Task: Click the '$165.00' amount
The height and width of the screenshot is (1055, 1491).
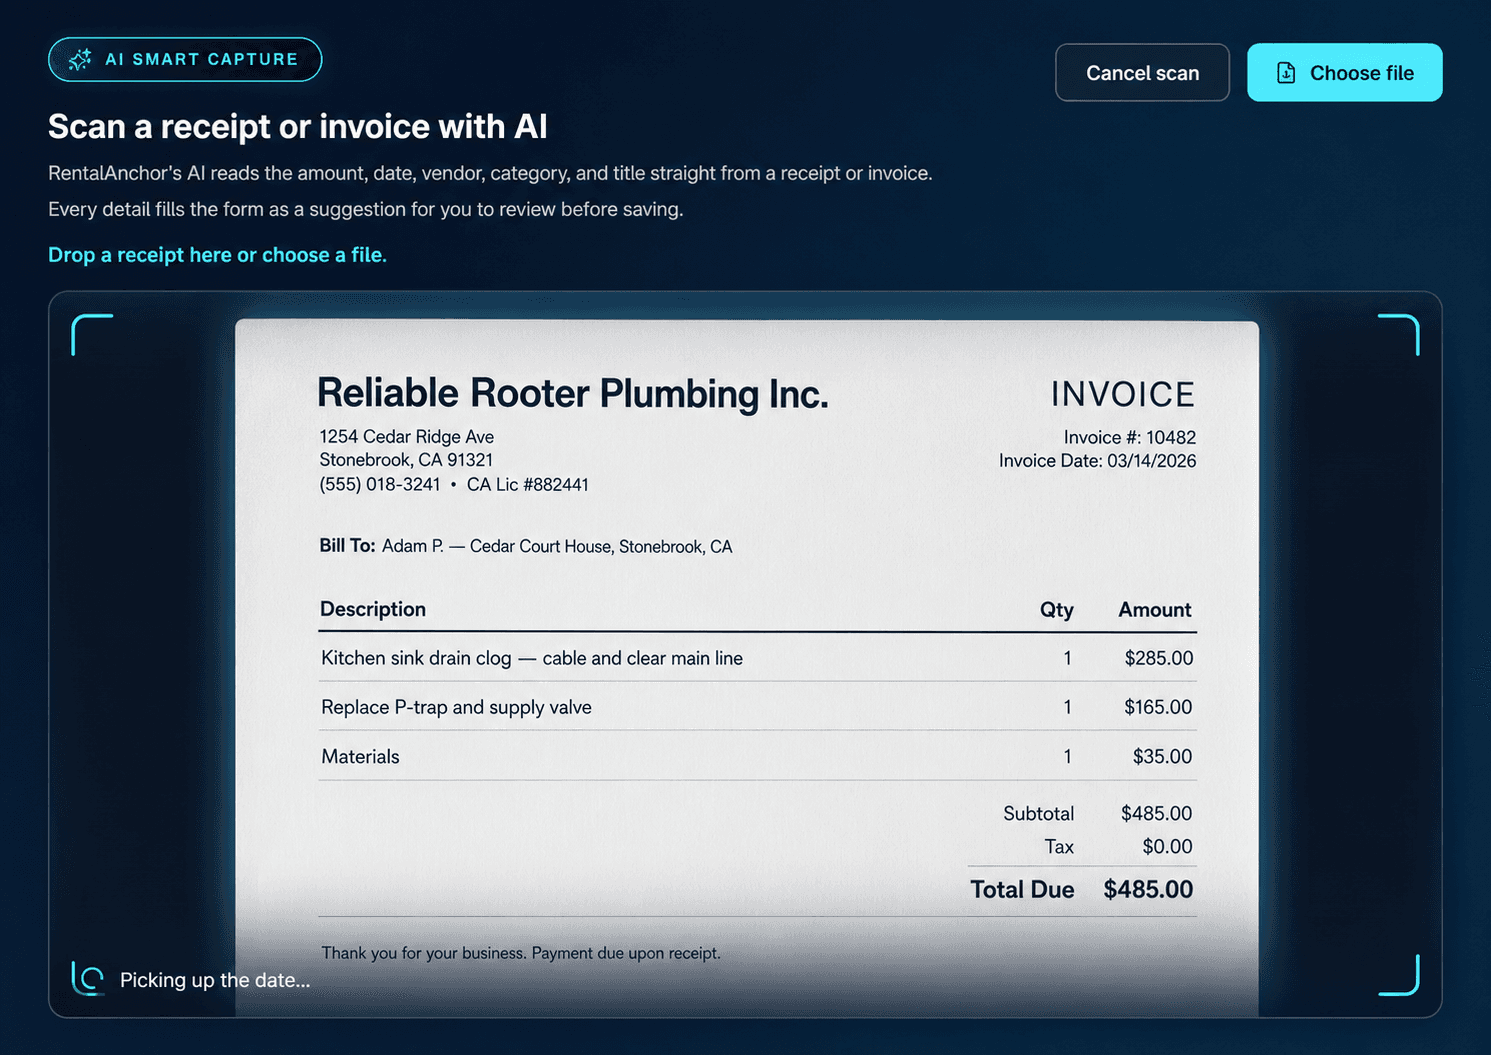Action: click(1158, 707)
